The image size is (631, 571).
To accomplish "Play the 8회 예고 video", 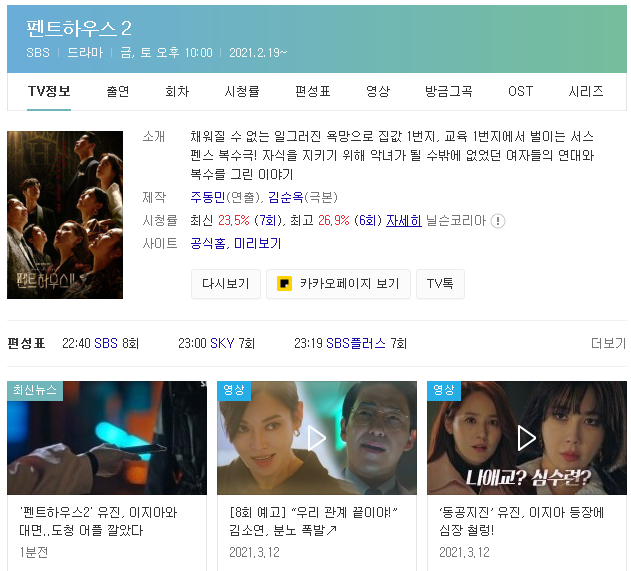I will tap(317, 438).
